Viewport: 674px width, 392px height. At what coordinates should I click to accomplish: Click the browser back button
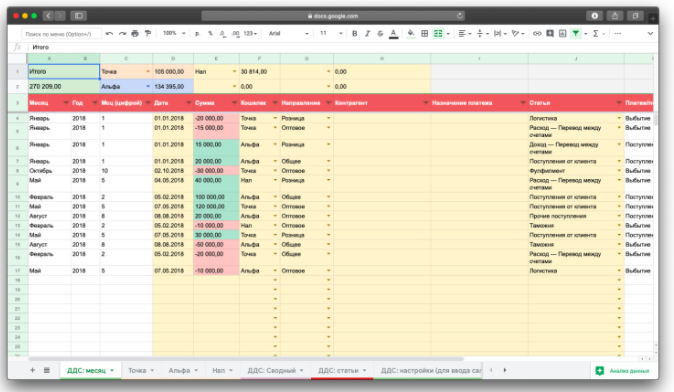point(48,16)
